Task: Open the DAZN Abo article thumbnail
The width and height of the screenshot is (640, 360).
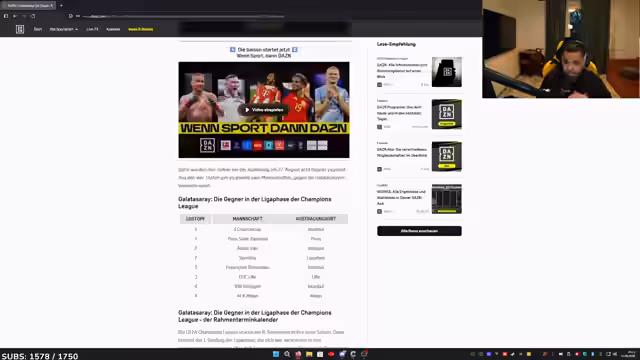Action: pos(447,157)
